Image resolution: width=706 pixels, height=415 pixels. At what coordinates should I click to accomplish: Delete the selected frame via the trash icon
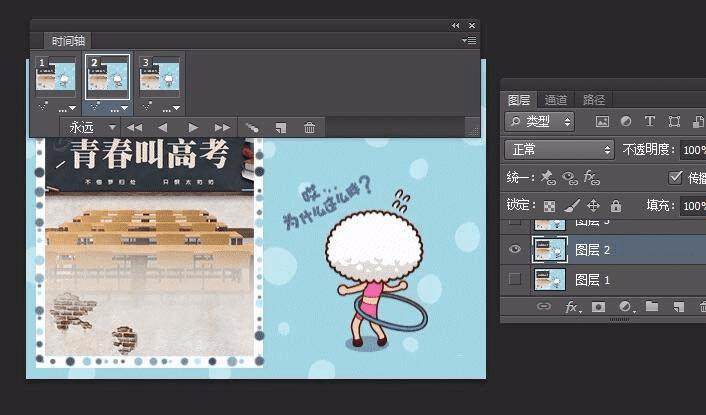309,128
